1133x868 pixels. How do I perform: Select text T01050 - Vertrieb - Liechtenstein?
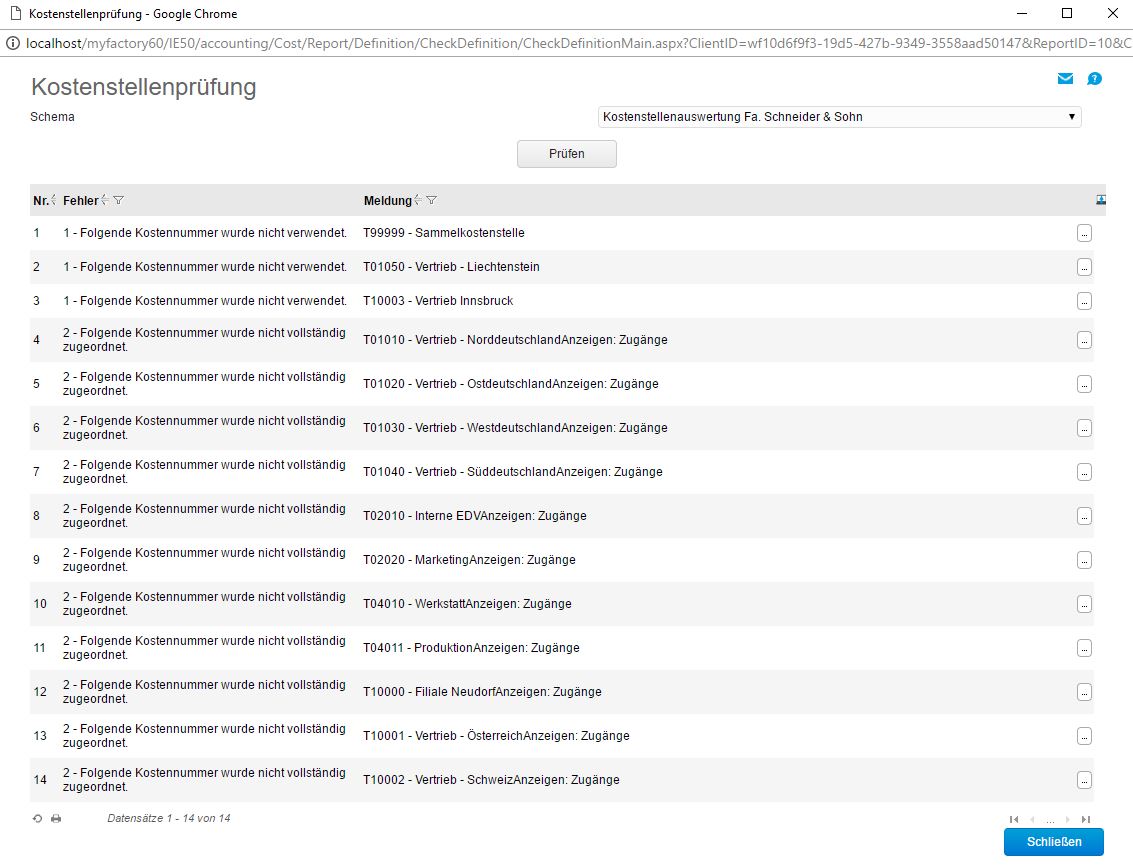click(x=451, y=267)
